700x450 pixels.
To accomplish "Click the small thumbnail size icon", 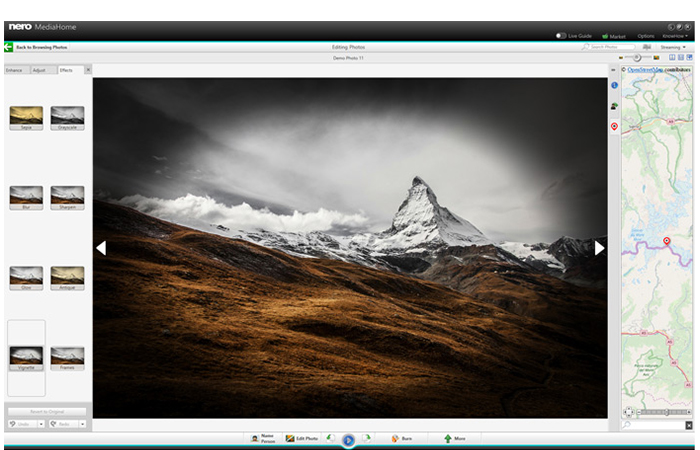I will (x=621, y=58).
